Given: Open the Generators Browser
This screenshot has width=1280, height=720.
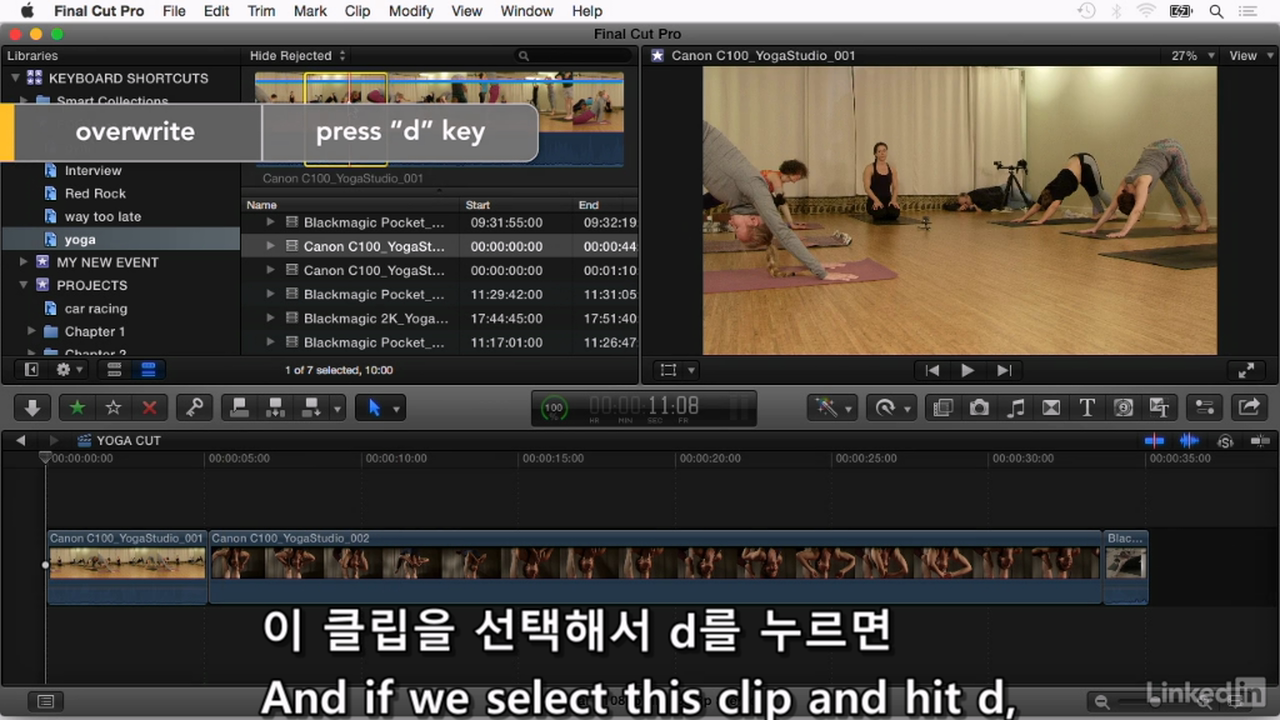Looking at the screenshot, I should coord(1123,408).
